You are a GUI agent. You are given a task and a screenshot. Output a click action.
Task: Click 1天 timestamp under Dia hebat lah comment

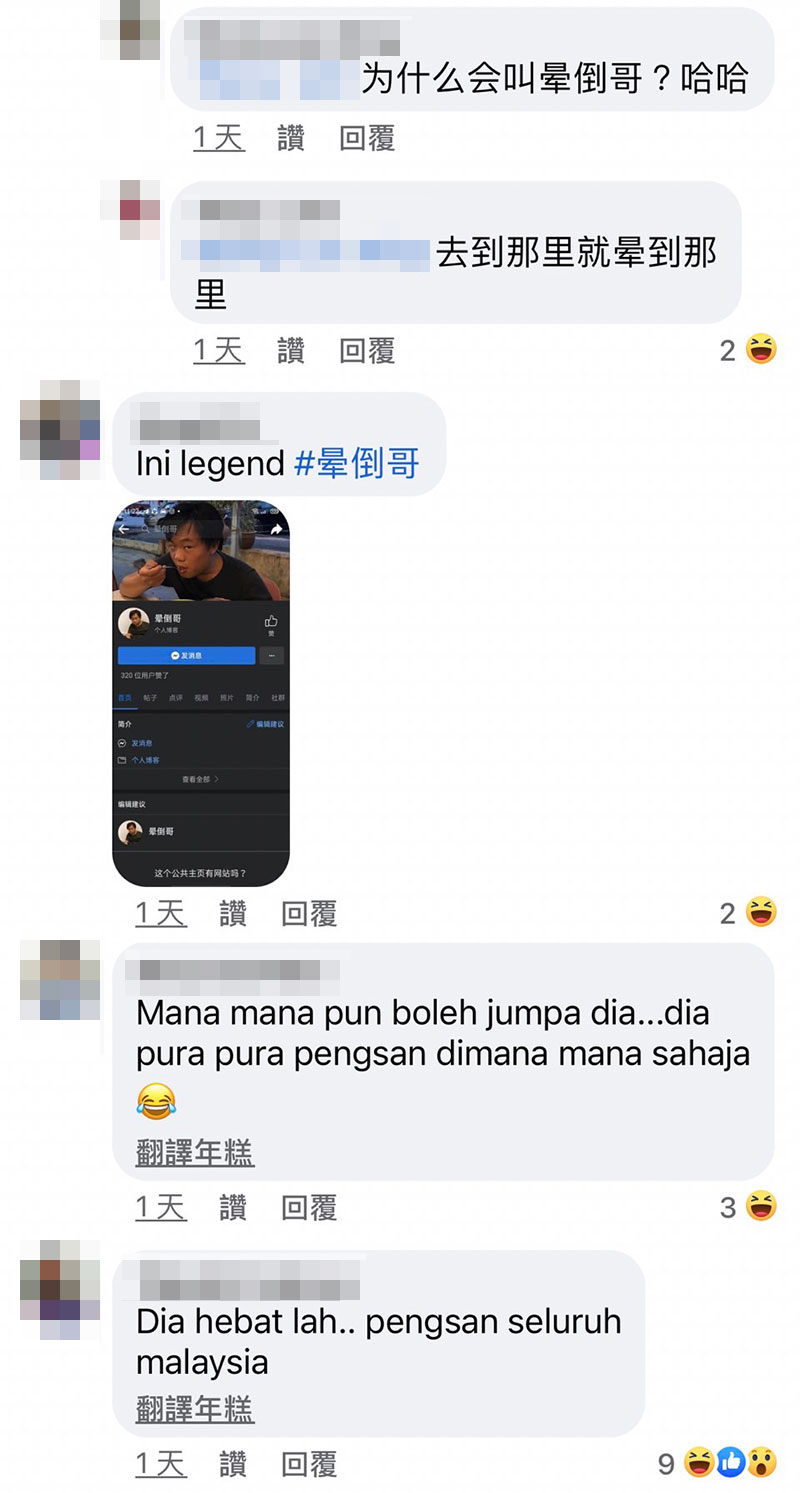(x=161, y=1464)
